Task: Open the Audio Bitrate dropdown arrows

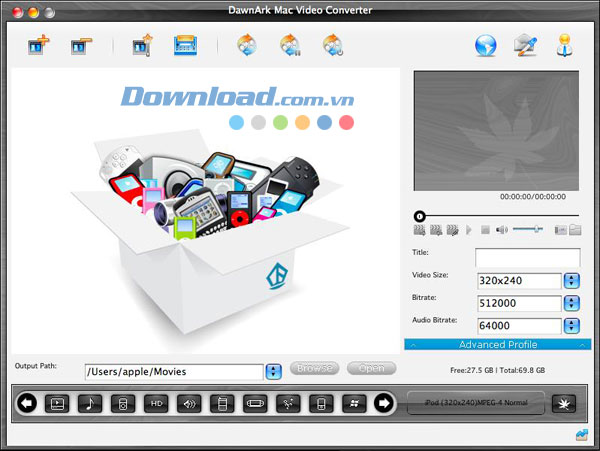Action: [572, 325]
